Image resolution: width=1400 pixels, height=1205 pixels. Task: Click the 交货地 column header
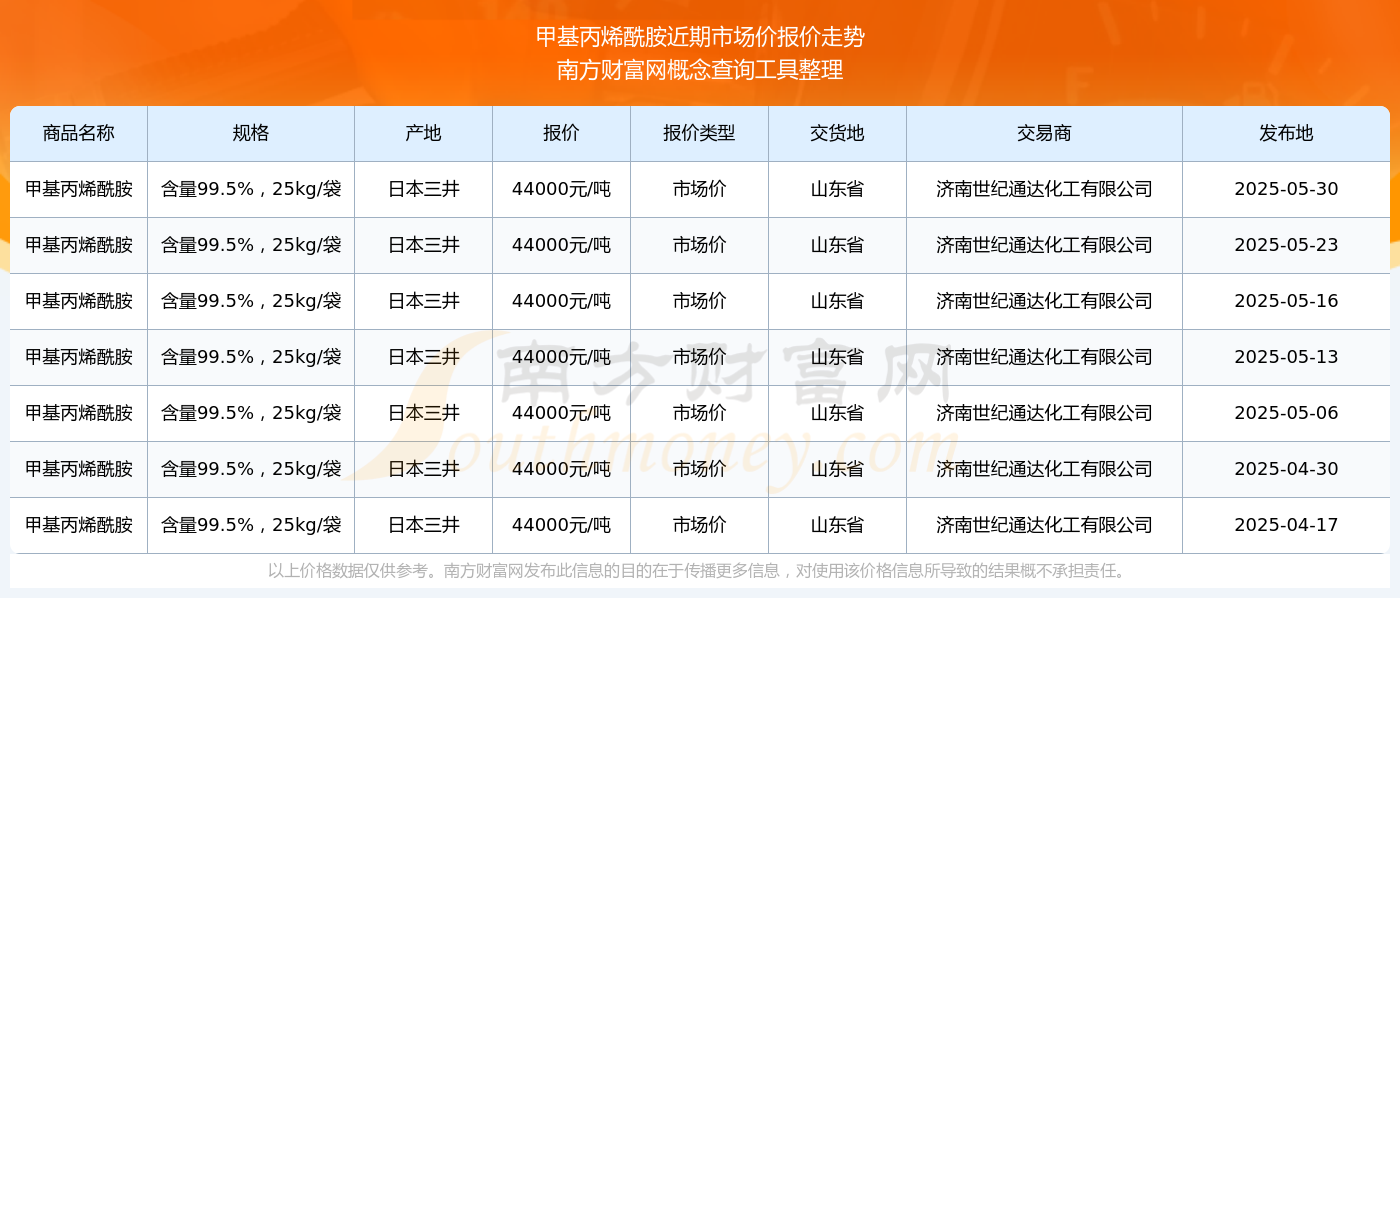[x=838, y=133]
